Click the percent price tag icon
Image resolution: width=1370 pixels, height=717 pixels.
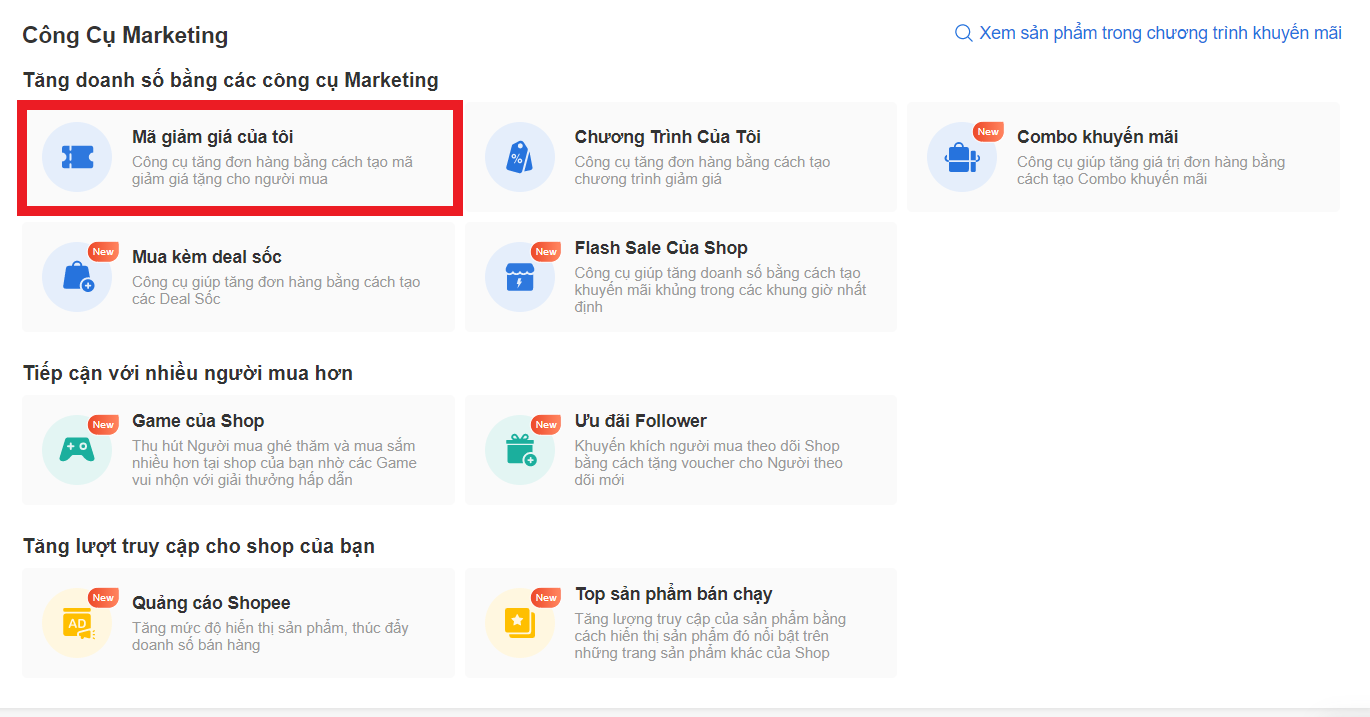[519, 157]
